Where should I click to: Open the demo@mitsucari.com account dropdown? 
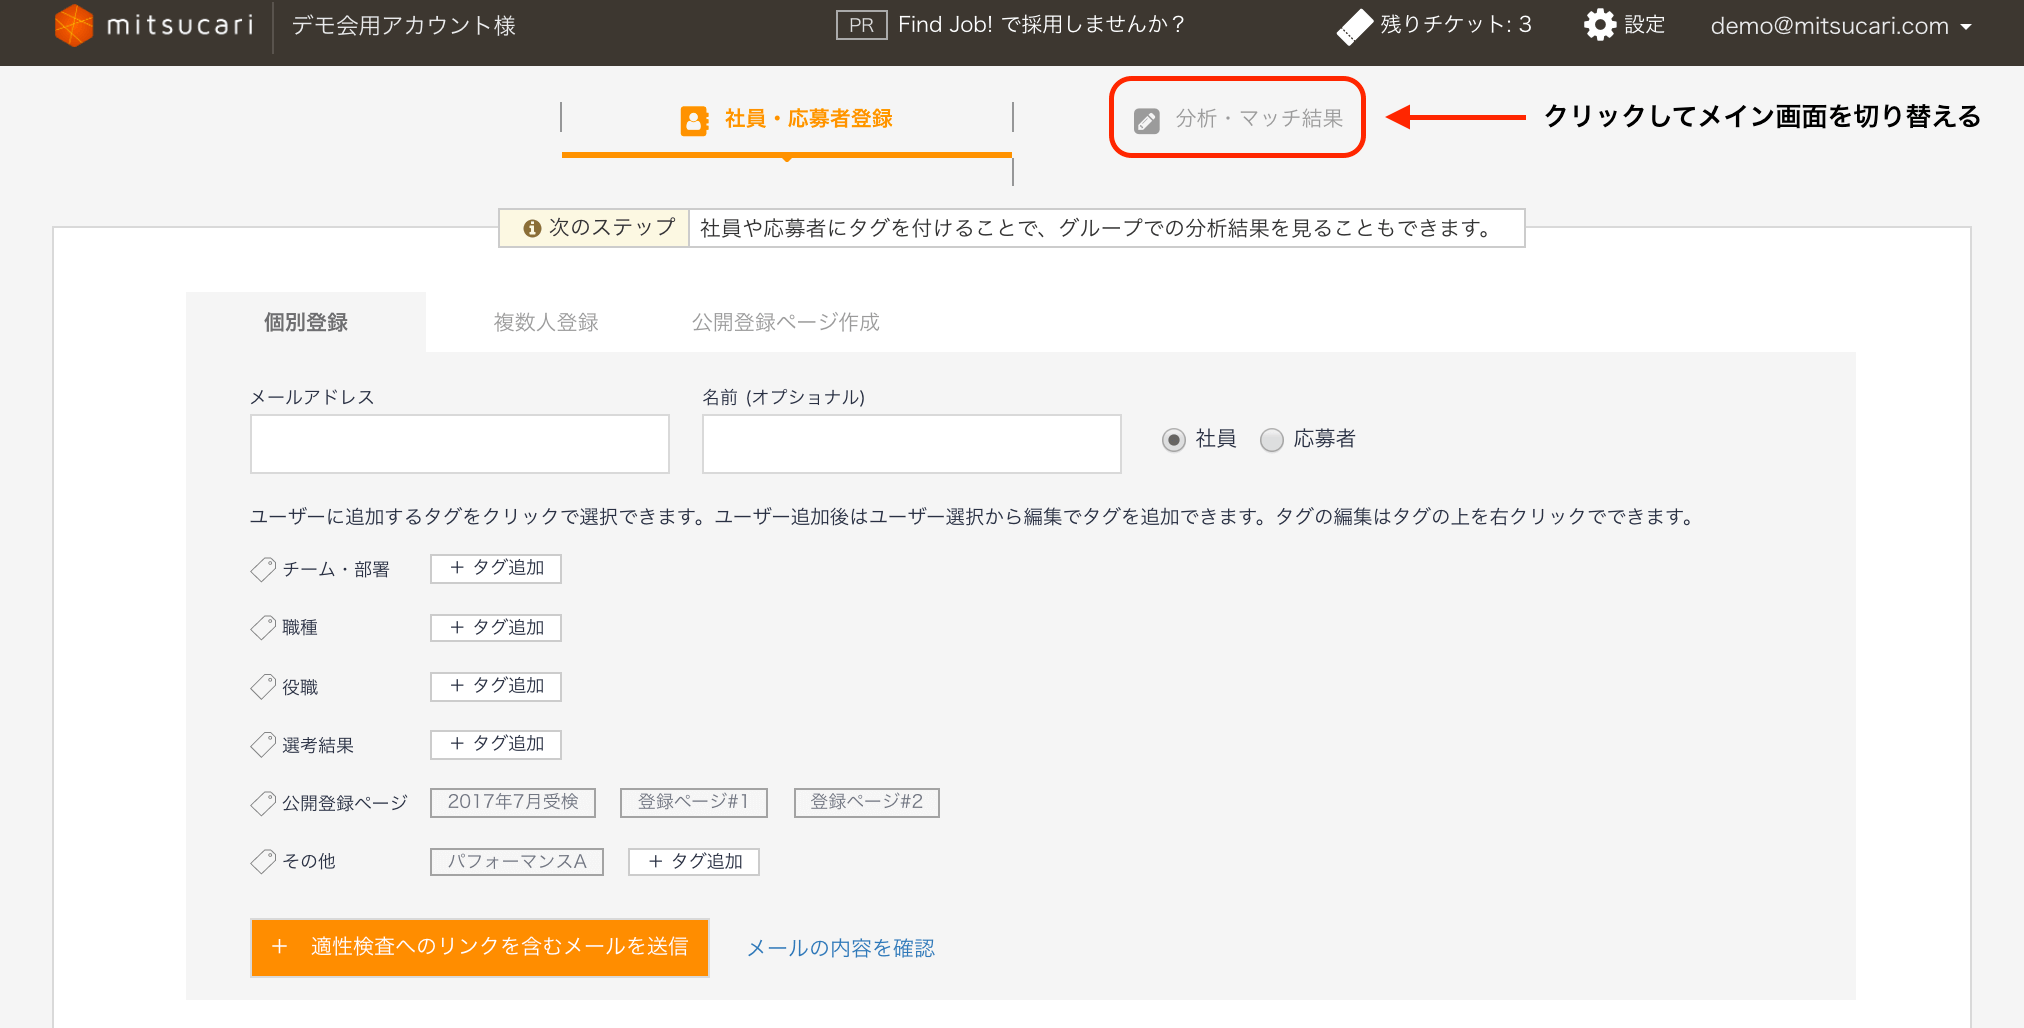pyautogui.click(x=1840, y=27)
